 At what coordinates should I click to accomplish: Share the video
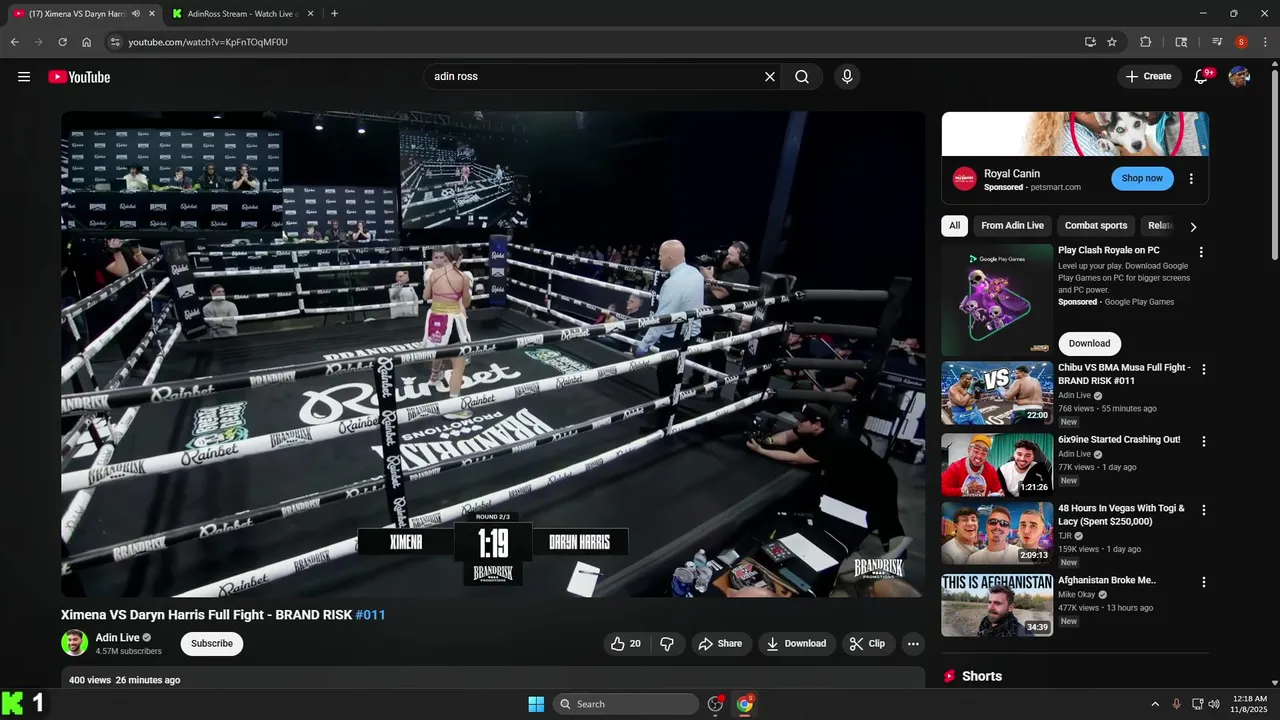point(720,644)
